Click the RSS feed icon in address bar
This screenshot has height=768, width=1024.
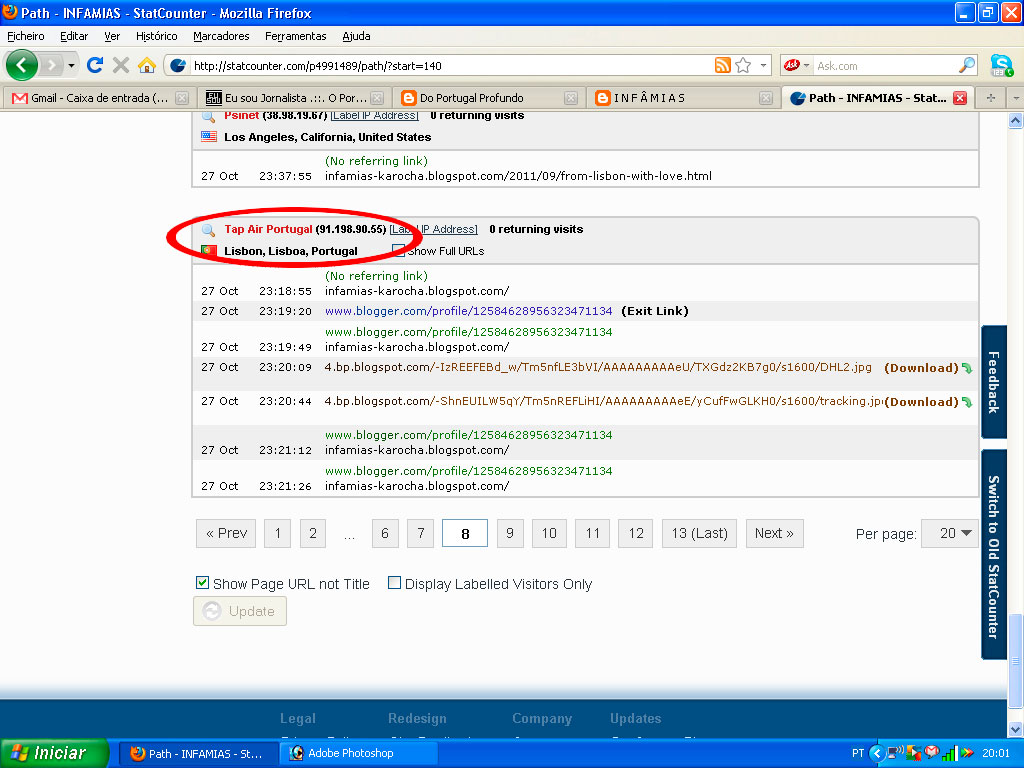(722, 65)
